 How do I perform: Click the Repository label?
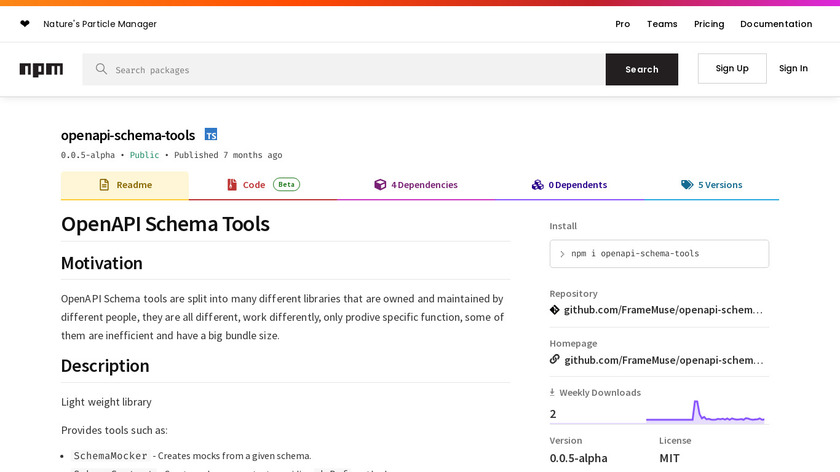(x=573, y=294)
